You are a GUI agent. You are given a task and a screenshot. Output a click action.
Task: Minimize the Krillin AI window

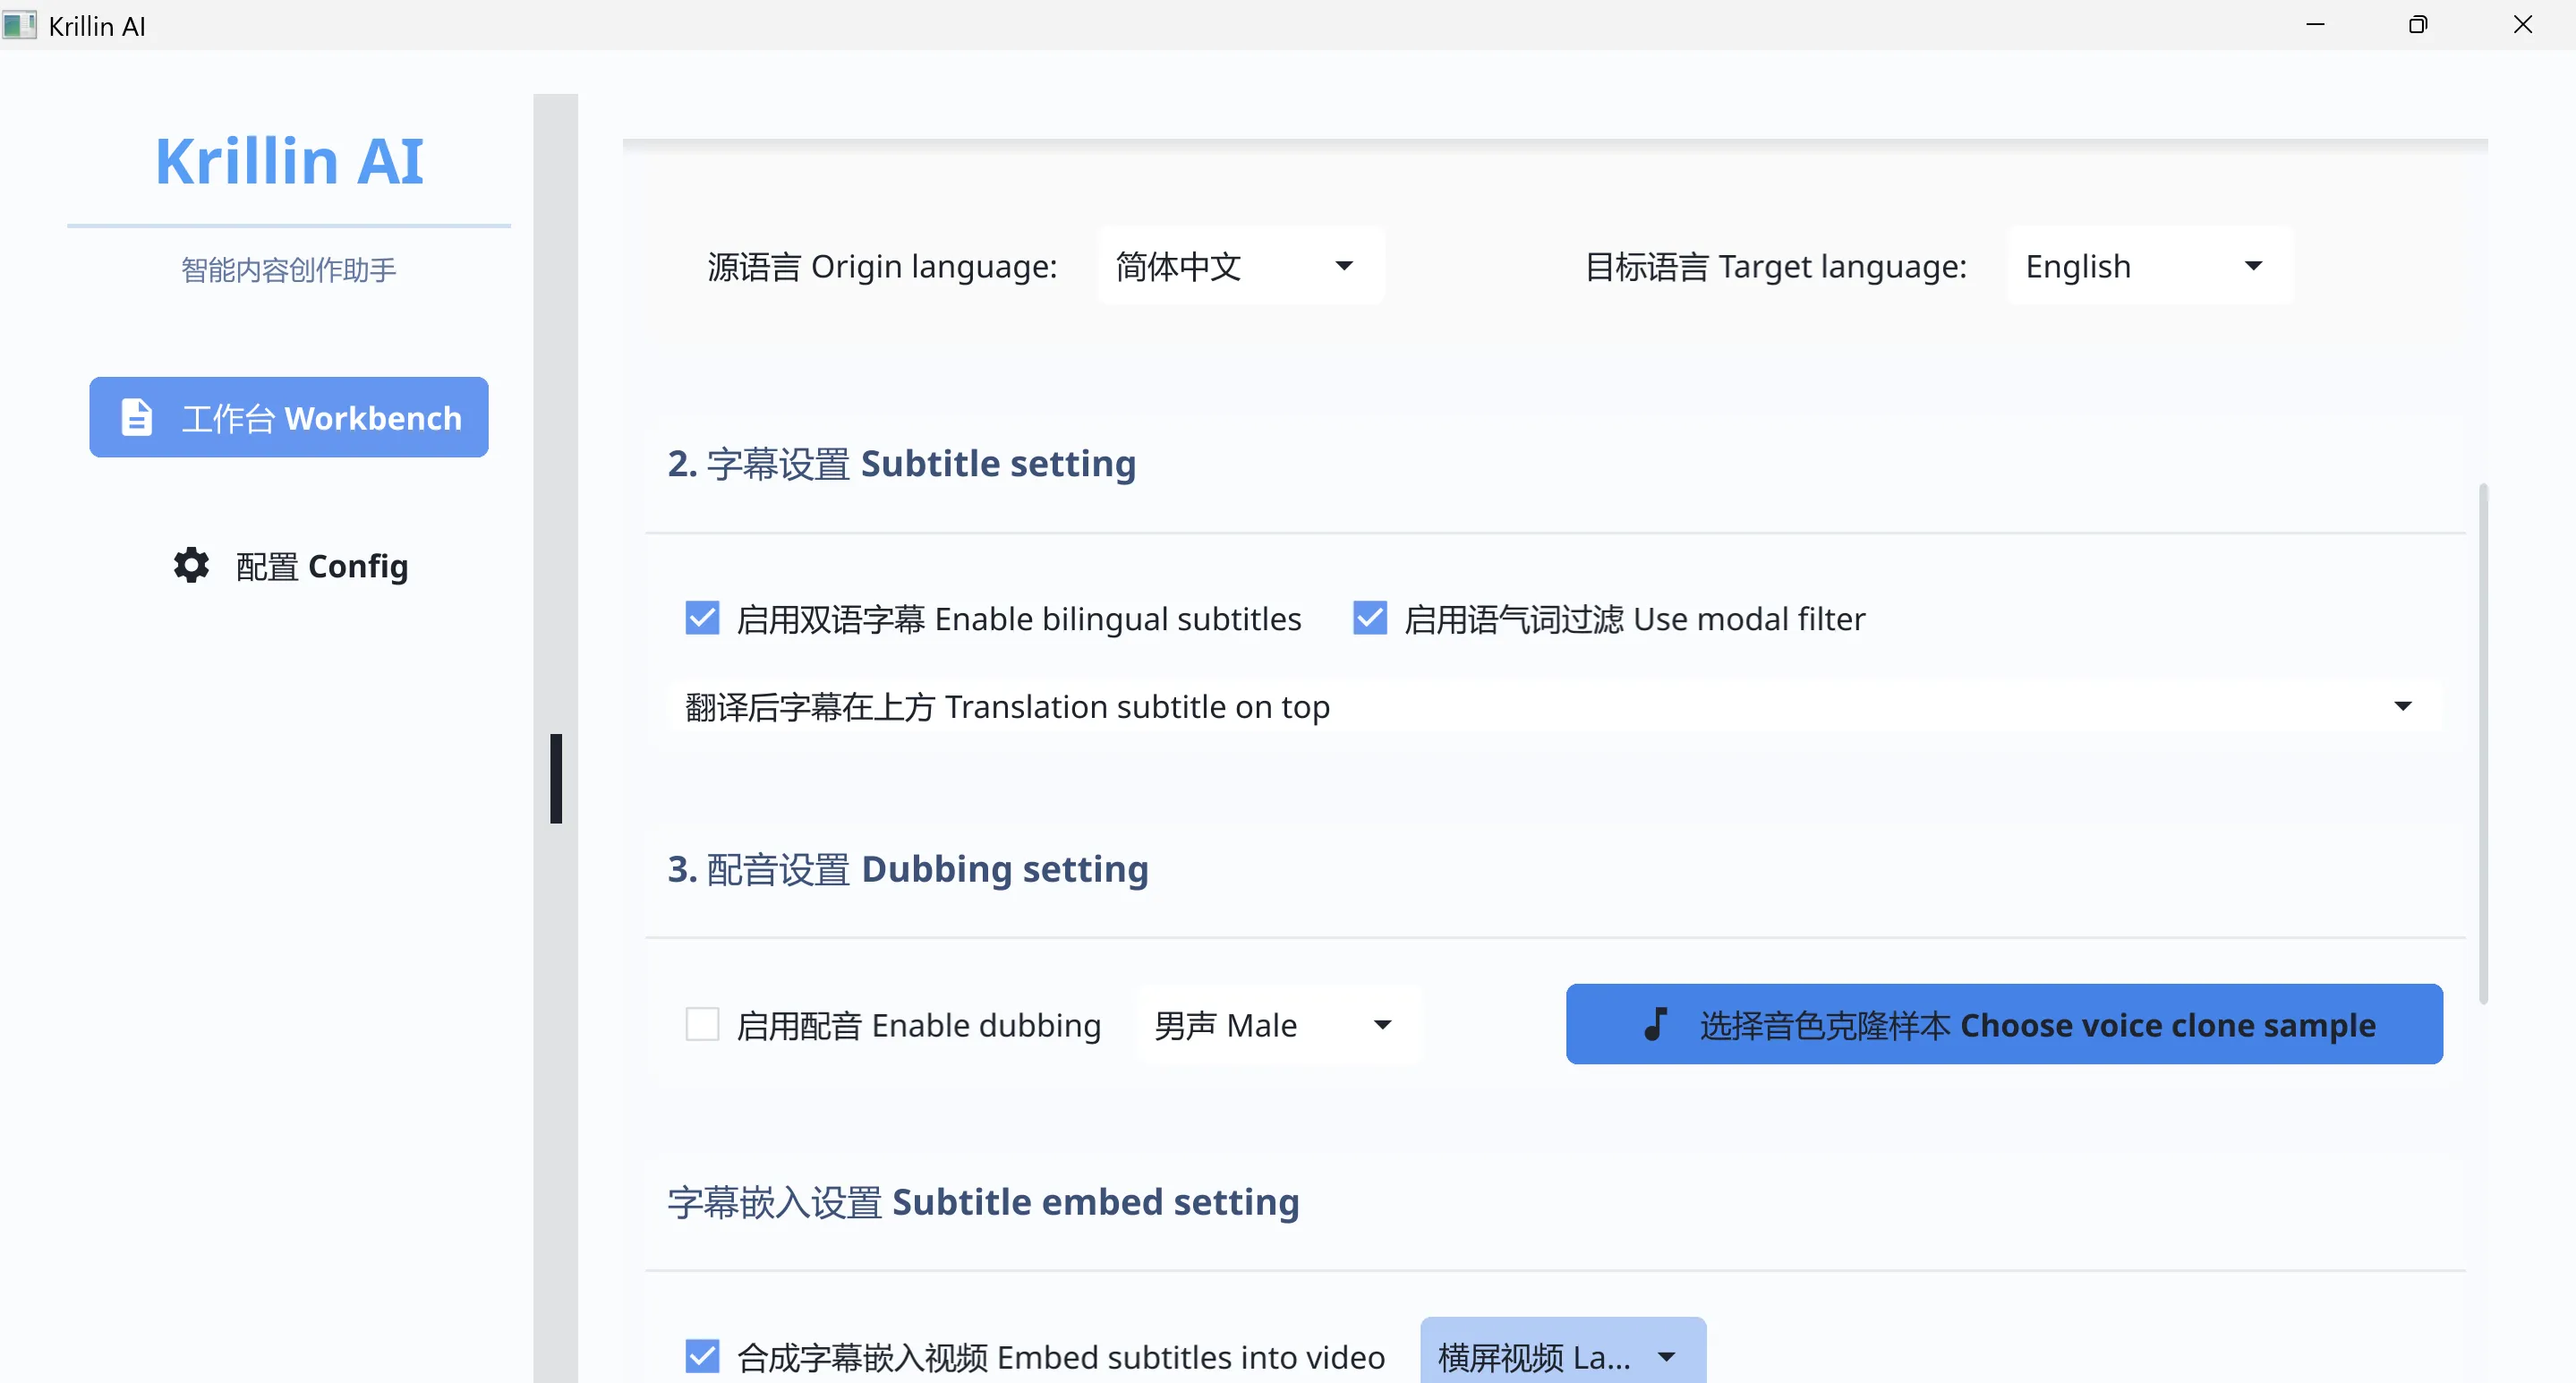pos(2315,24)
